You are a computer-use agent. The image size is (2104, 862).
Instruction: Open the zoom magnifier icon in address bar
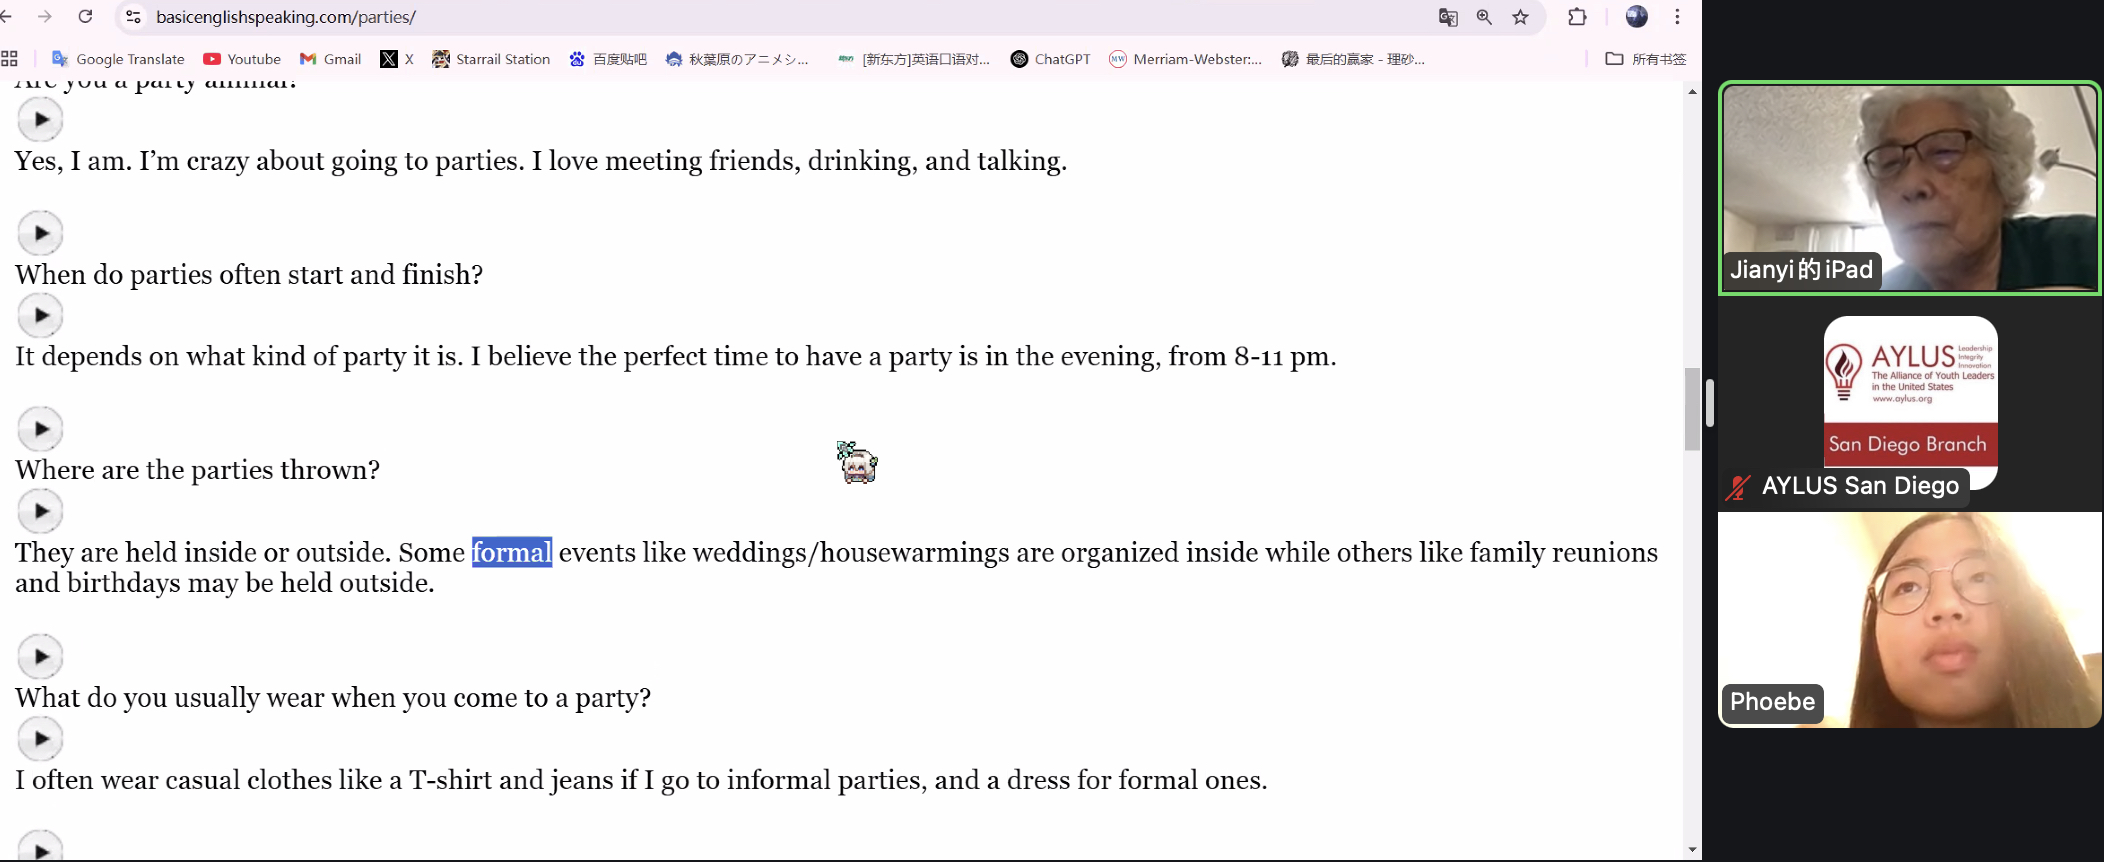click(x=1484, y=17)
